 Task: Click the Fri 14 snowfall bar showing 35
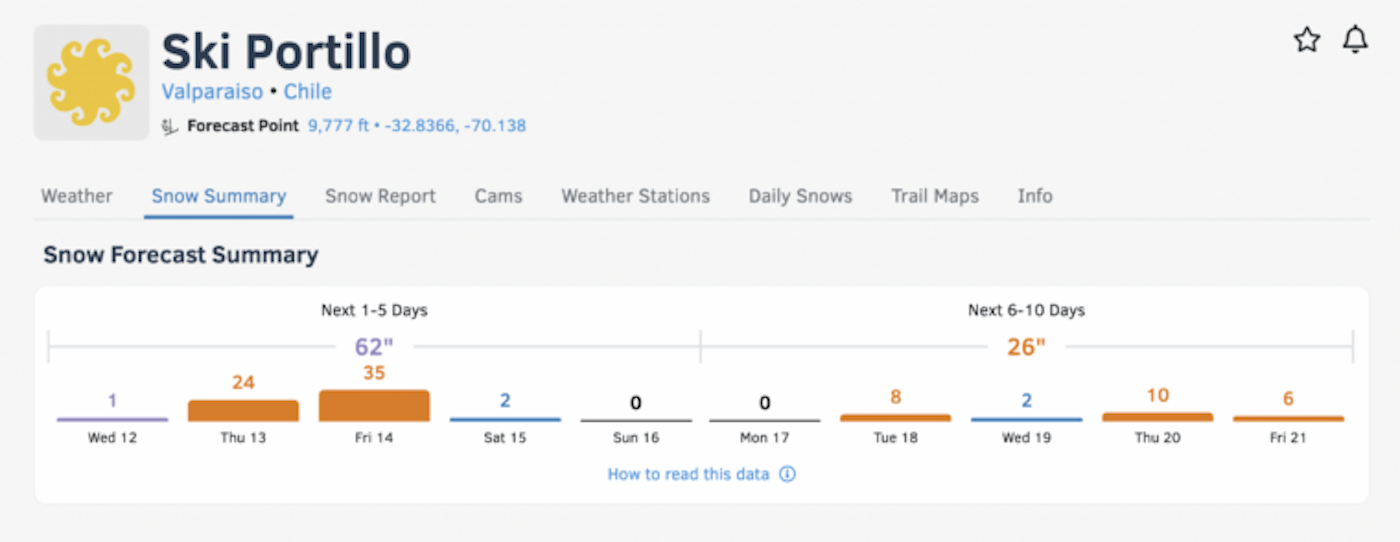(374, 406)
